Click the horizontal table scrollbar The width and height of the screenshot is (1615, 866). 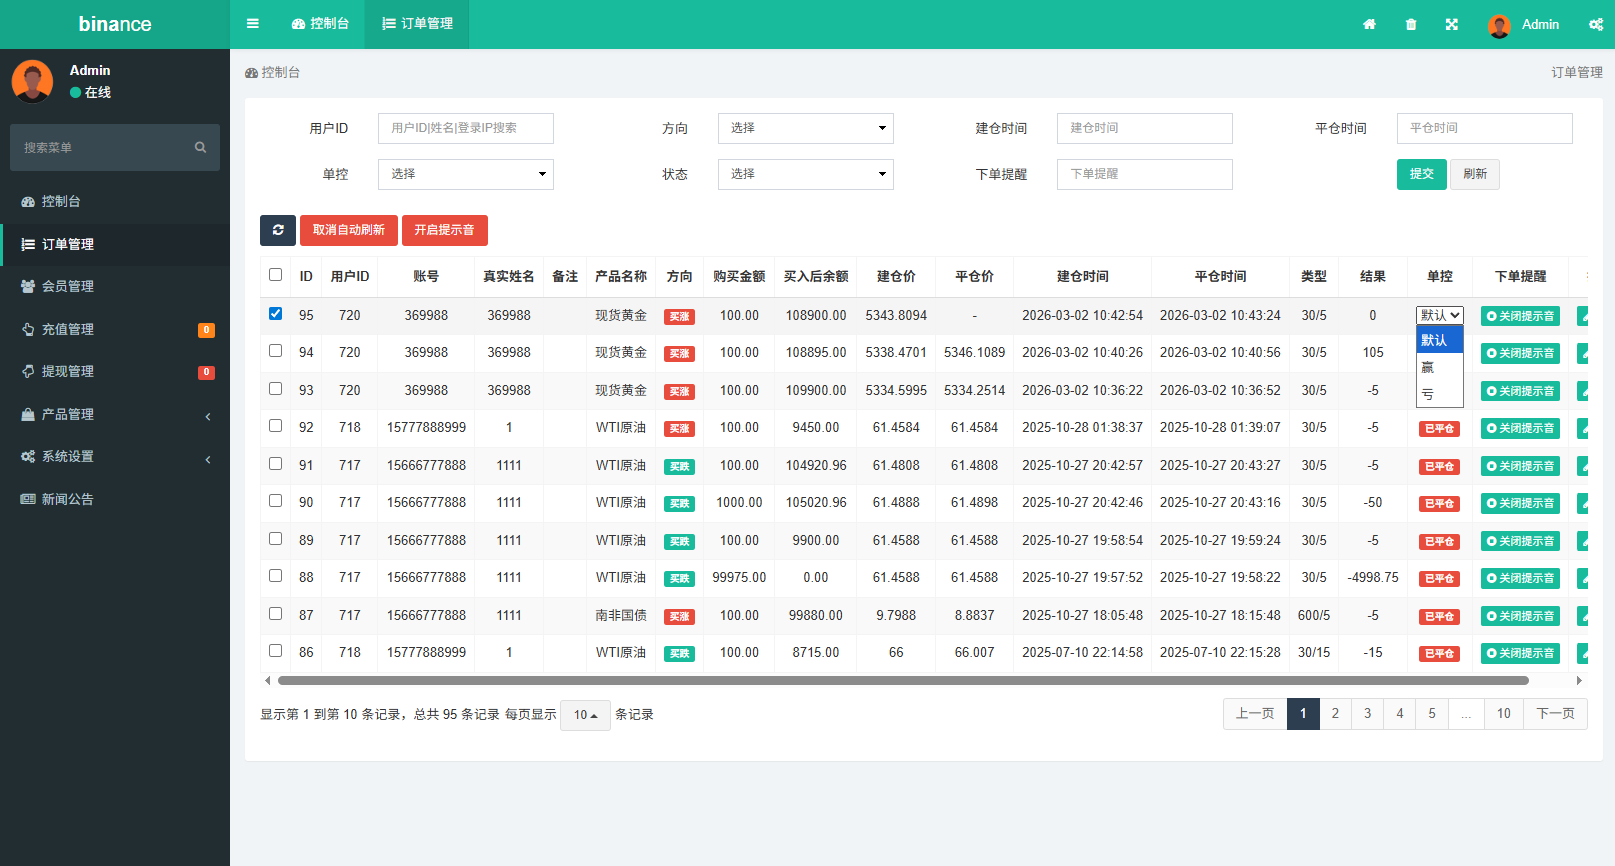[x=902, y=680]
